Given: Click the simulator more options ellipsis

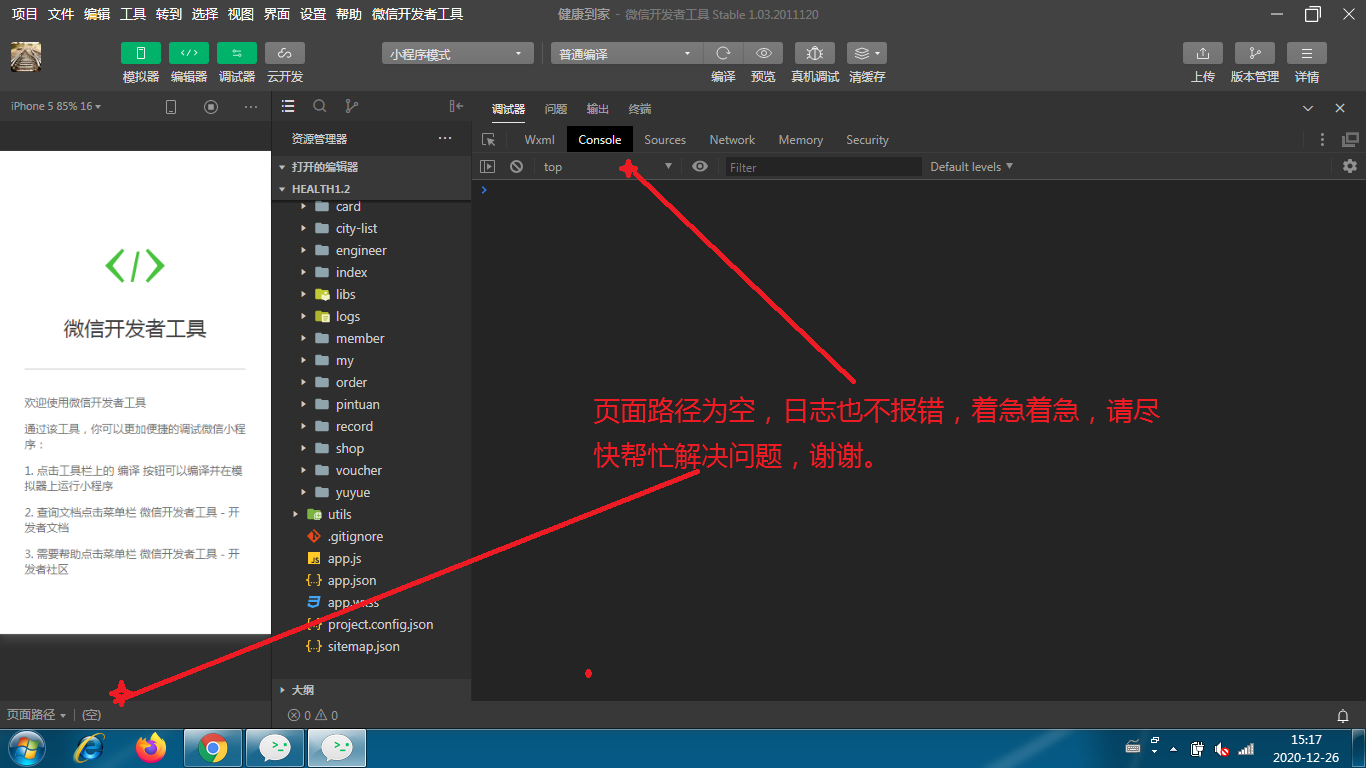Looking at the screenshot, I should click(250, 107).
